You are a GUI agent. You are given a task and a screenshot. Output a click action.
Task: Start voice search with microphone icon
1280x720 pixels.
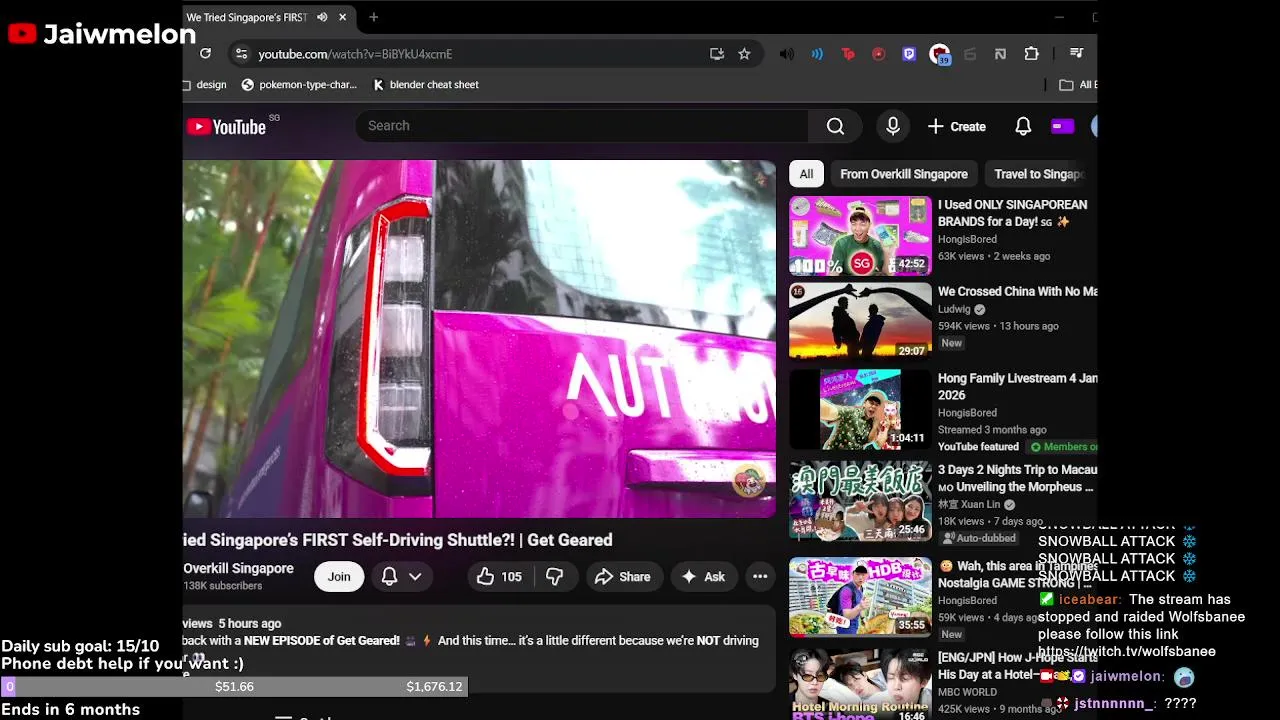893,126
